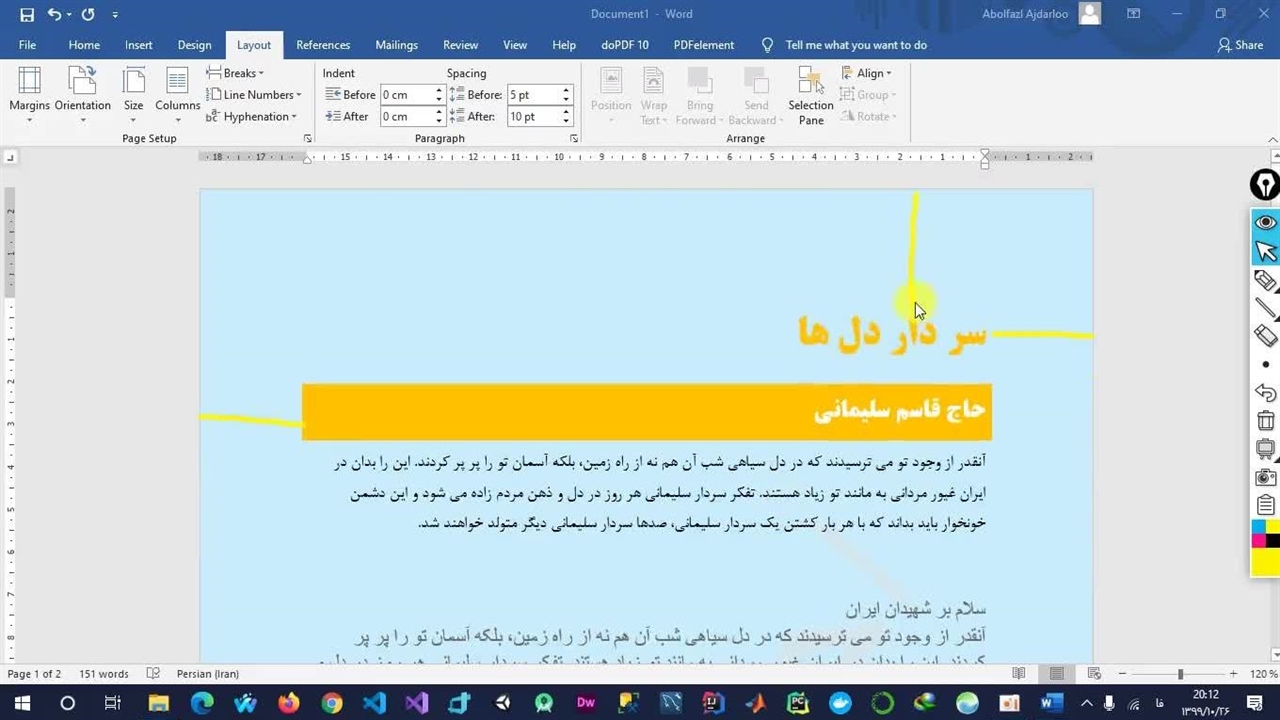Click the annotation undo arrow

(x=1265, y=393)
